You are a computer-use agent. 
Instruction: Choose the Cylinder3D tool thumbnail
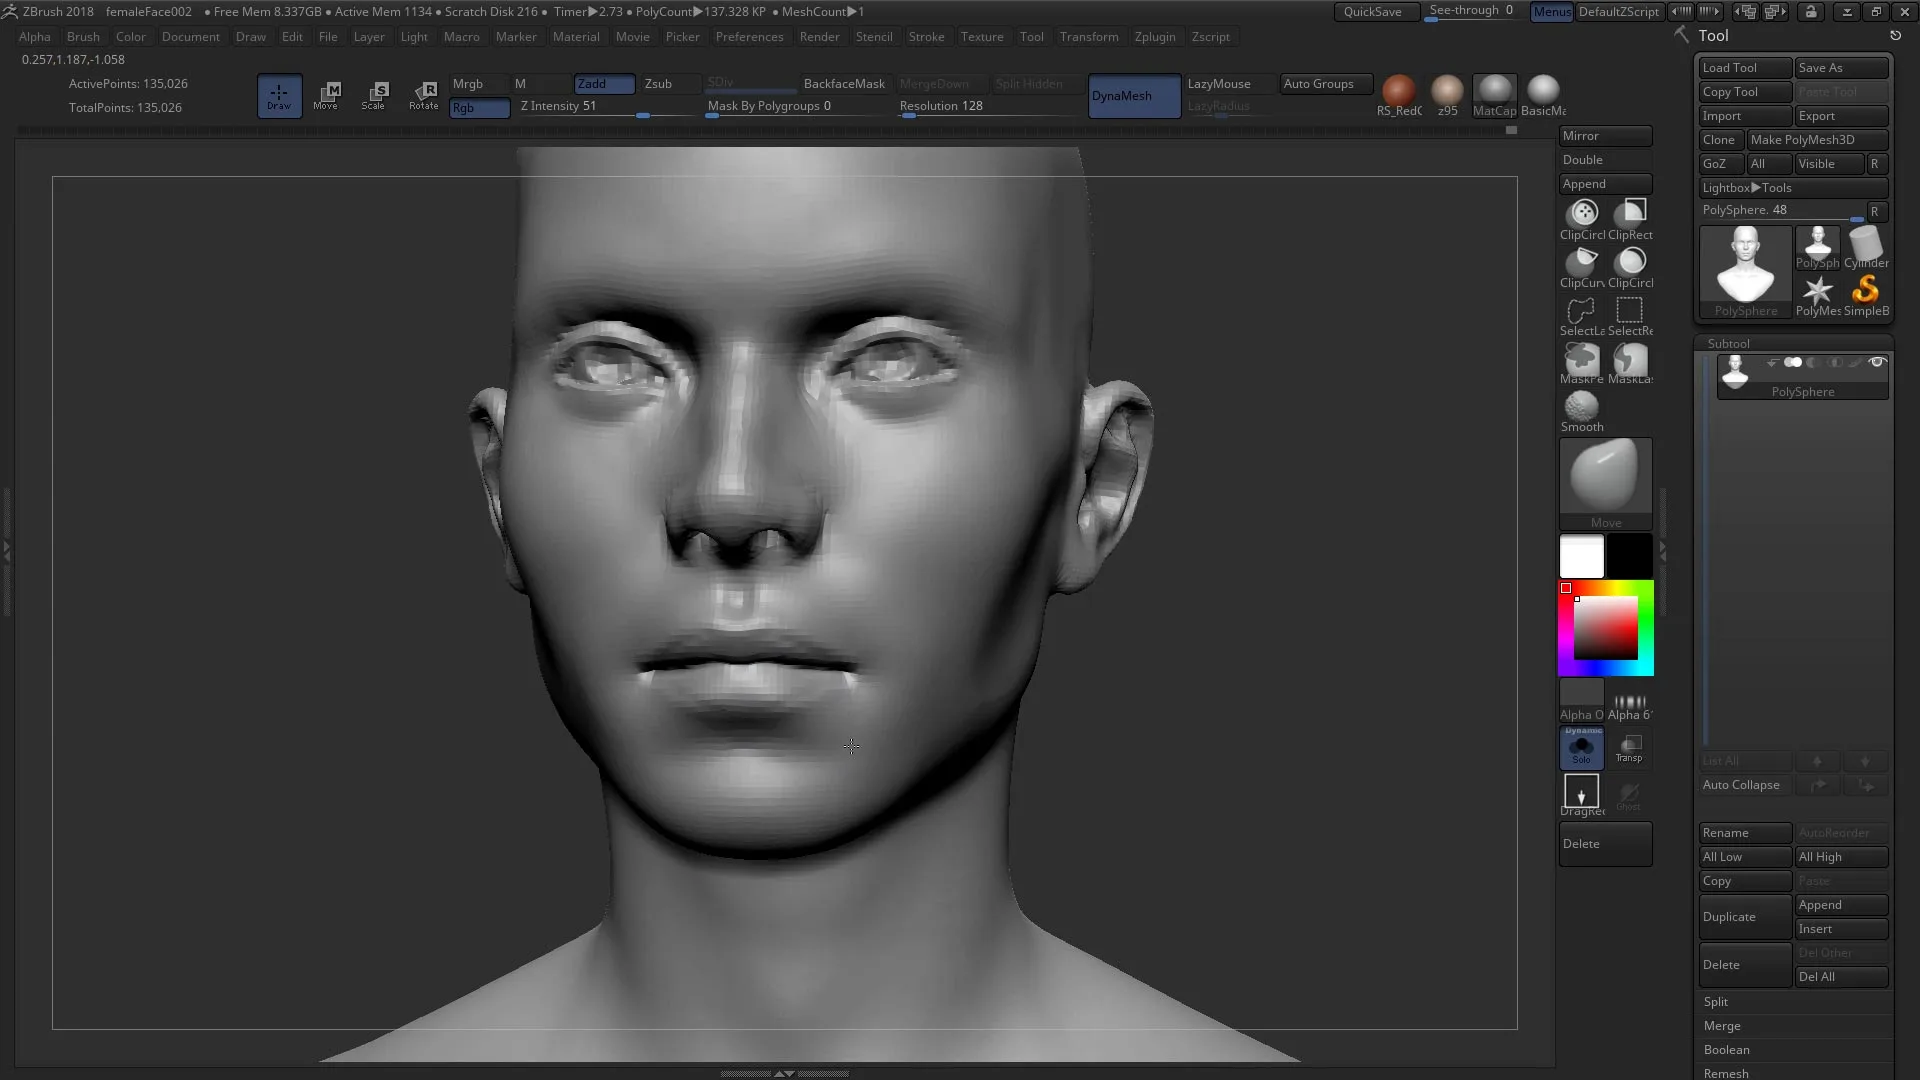pyautogui.click(x=1866, y=246)
